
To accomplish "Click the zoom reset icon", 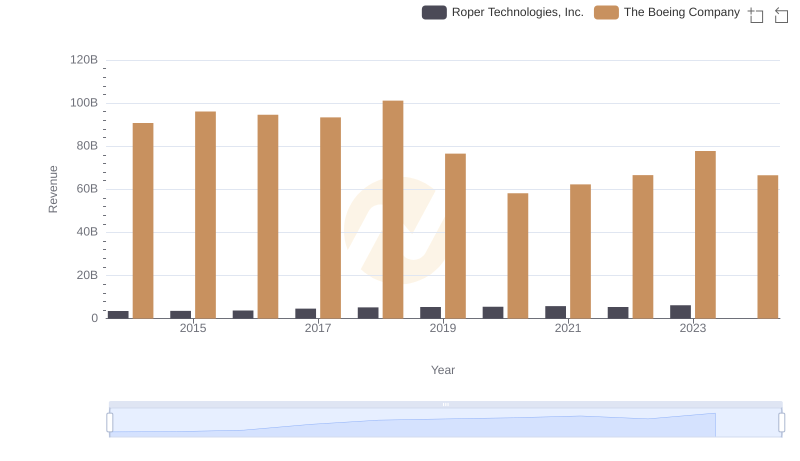I will coord(781,15).
